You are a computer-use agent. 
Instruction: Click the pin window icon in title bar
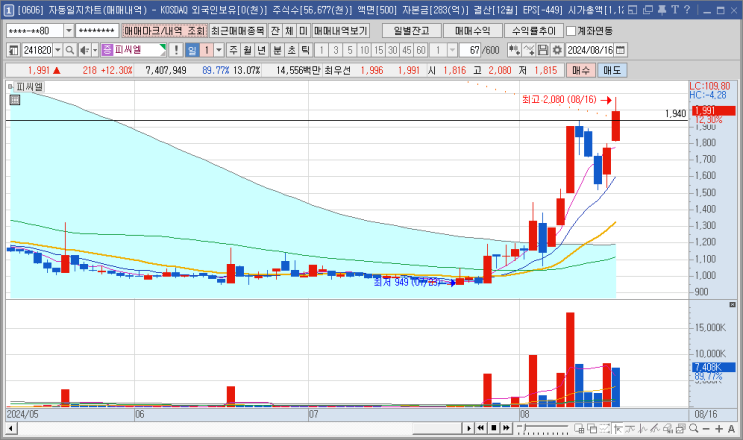(662, 9)
